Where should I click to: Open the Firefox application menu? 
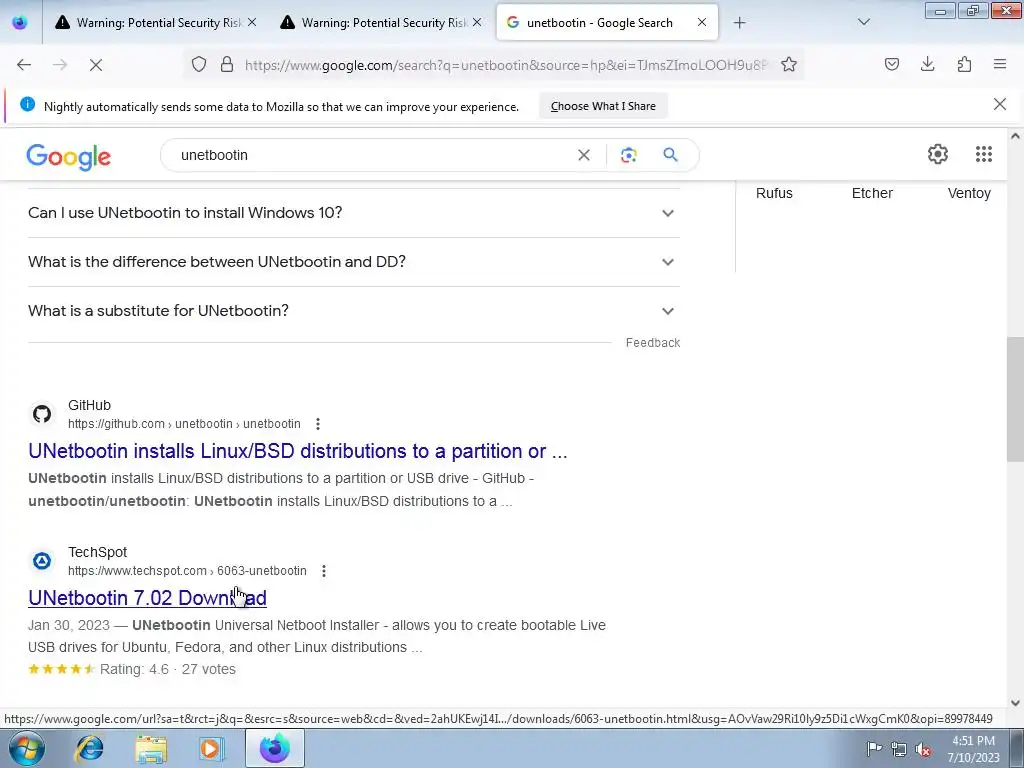point(1000,64)
